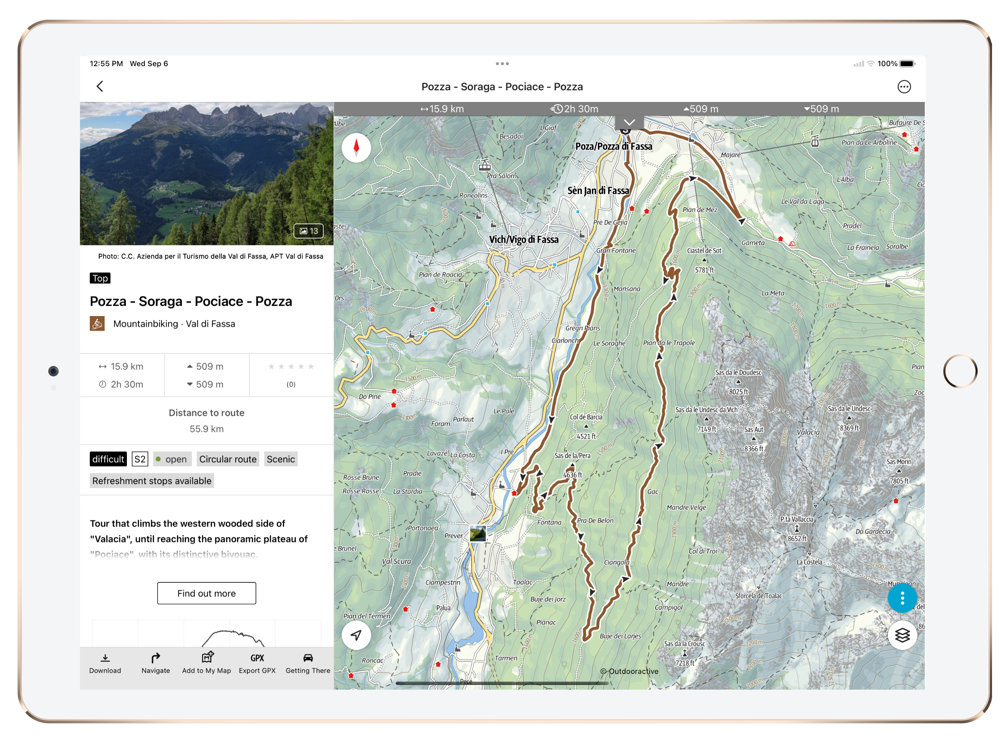Open the more options circle menu
The width and height of the screenshot is (1000, 750).
point(904,87)
